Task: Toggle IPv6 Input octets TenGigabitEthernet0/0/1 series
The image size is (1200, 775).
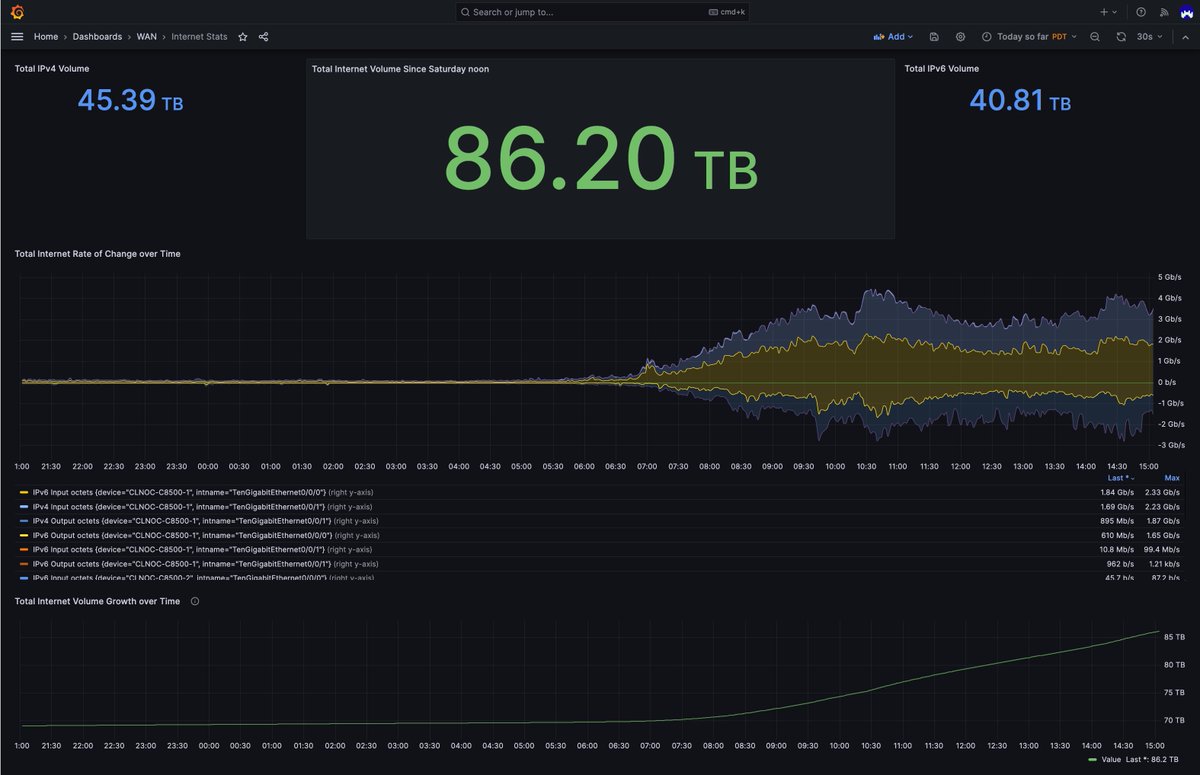Action: [179, 549]
